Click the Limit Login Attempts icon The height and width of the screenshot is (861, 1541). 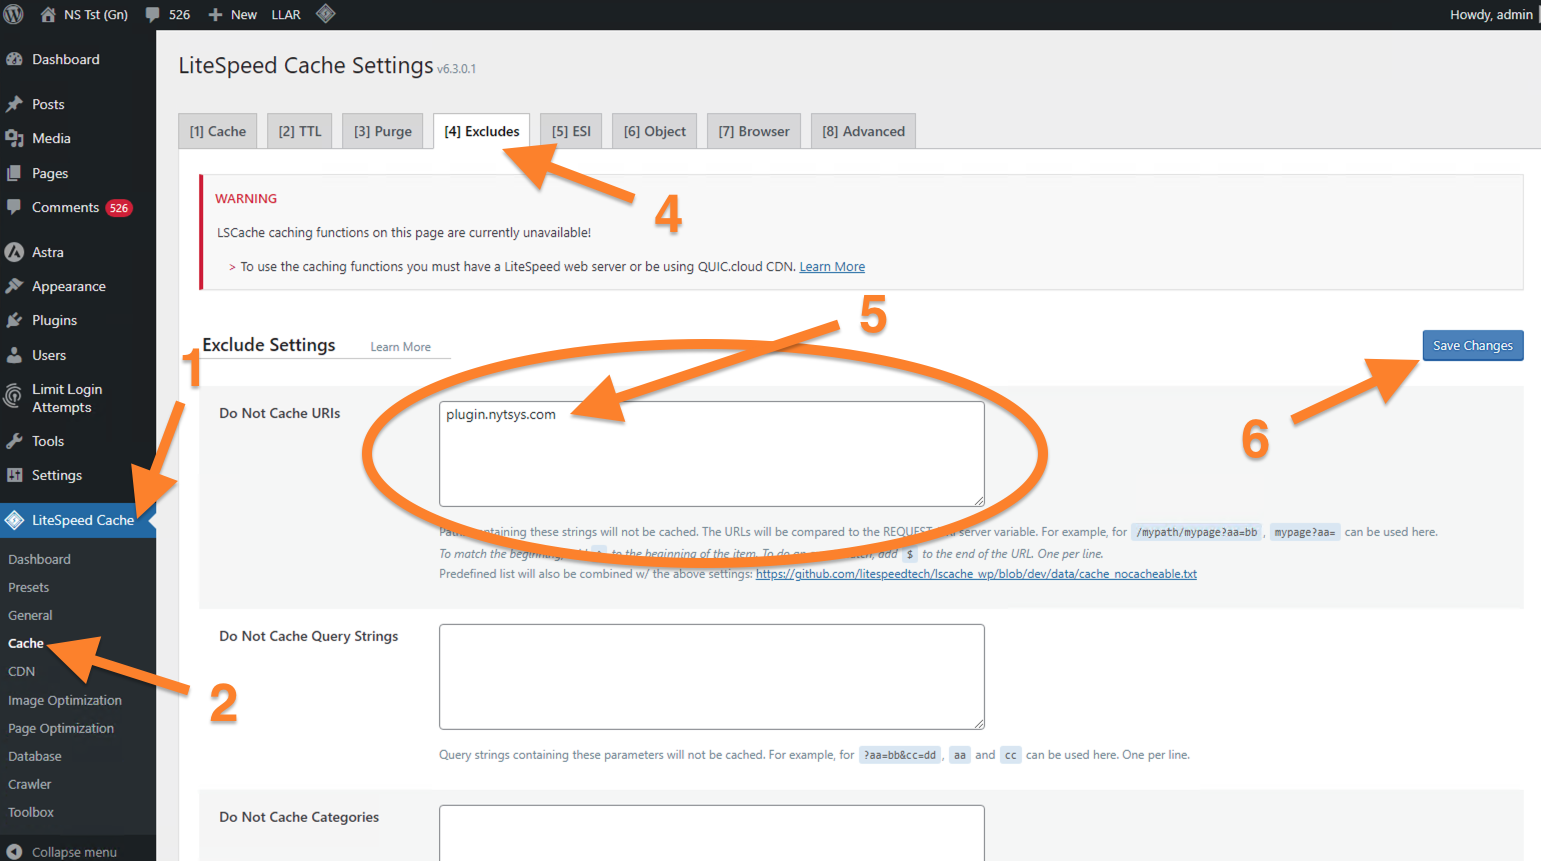pyautogui.click(x=13, y=397)
